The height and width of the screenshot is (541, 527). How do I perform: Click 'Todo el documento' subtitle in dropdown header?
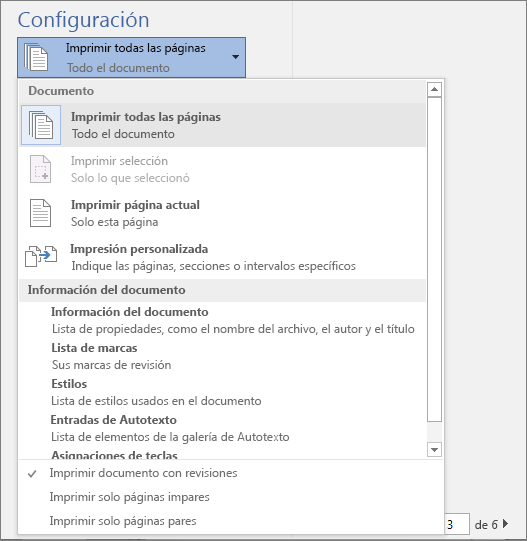tap(118, 68)
